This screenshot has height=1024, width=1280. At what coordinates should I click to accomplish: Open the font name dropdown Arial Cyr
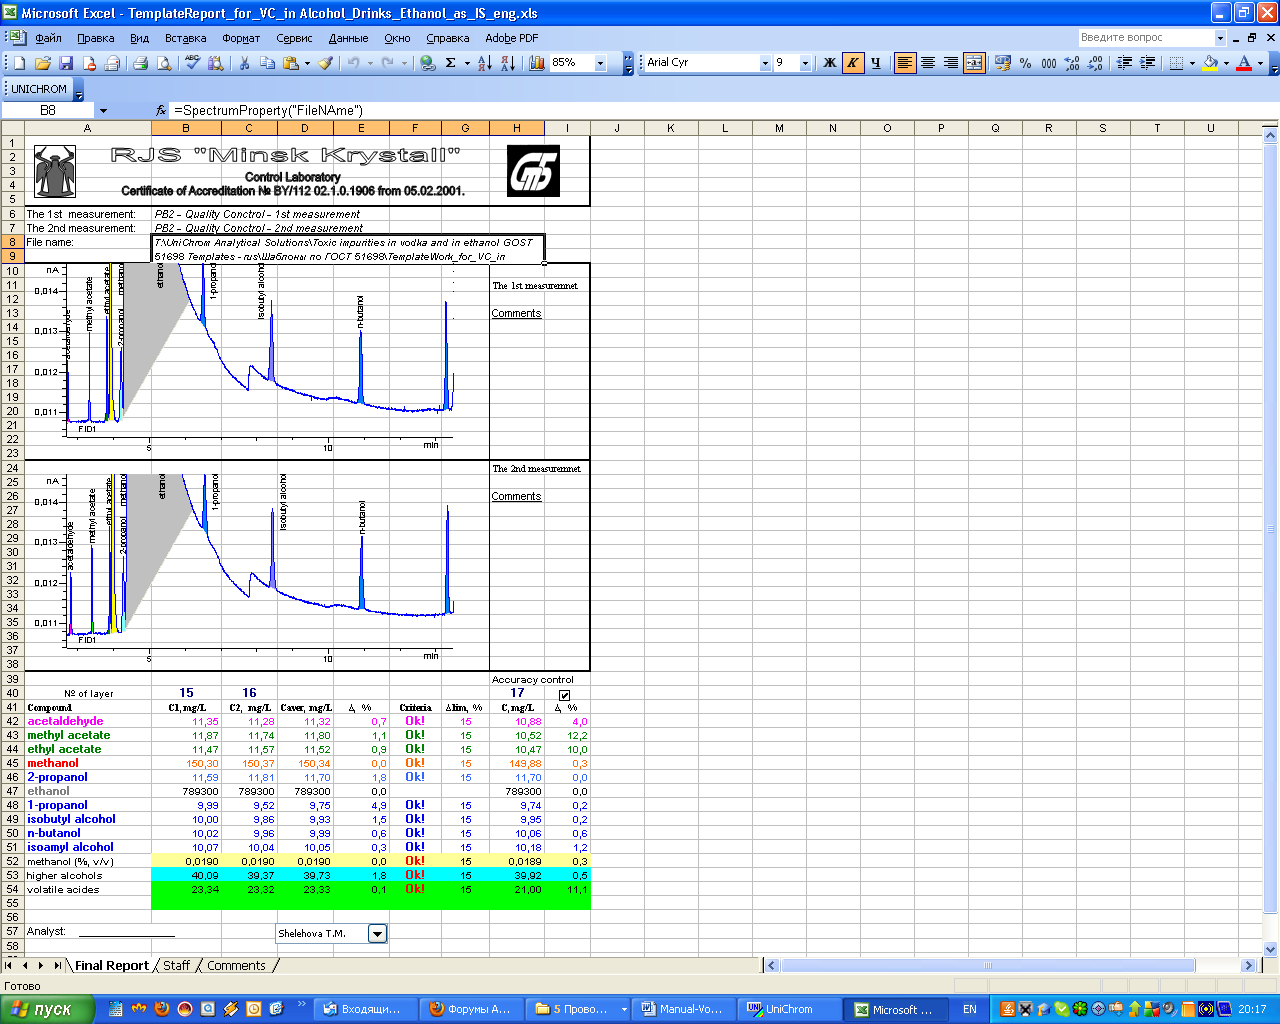point(765,63)
